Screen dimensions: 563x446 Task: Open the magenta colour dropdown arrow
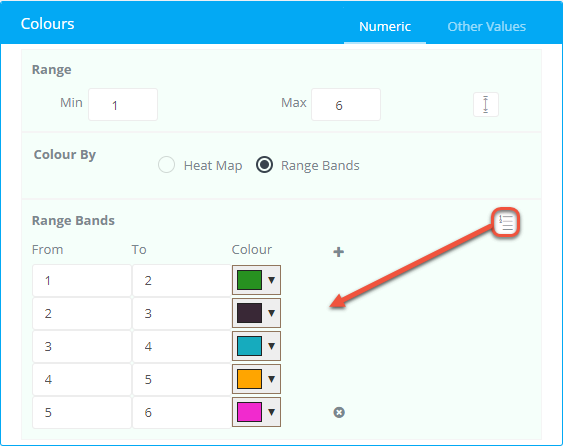pyautogui.click(x=271, y=412)
